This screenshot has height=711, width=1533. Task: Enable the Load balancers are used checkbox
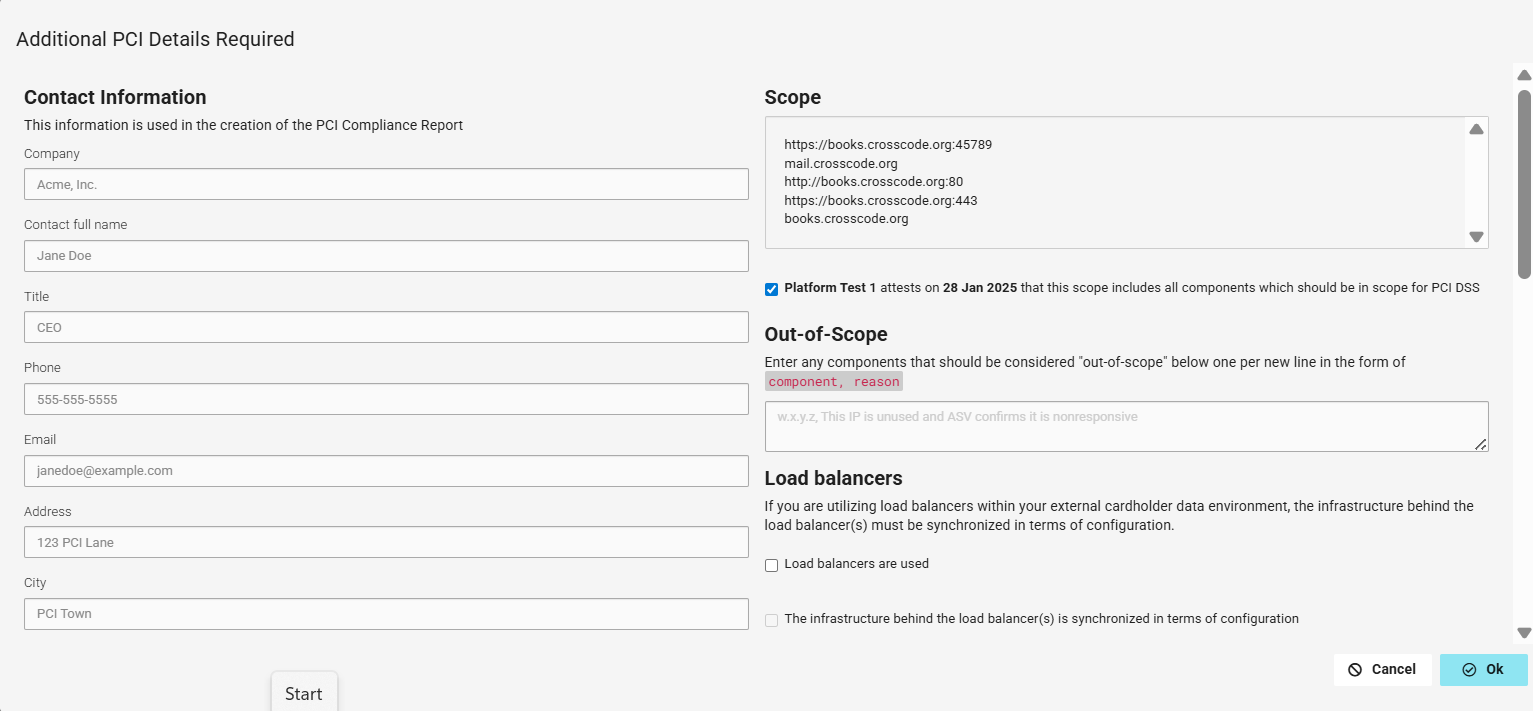click(771, 565)
